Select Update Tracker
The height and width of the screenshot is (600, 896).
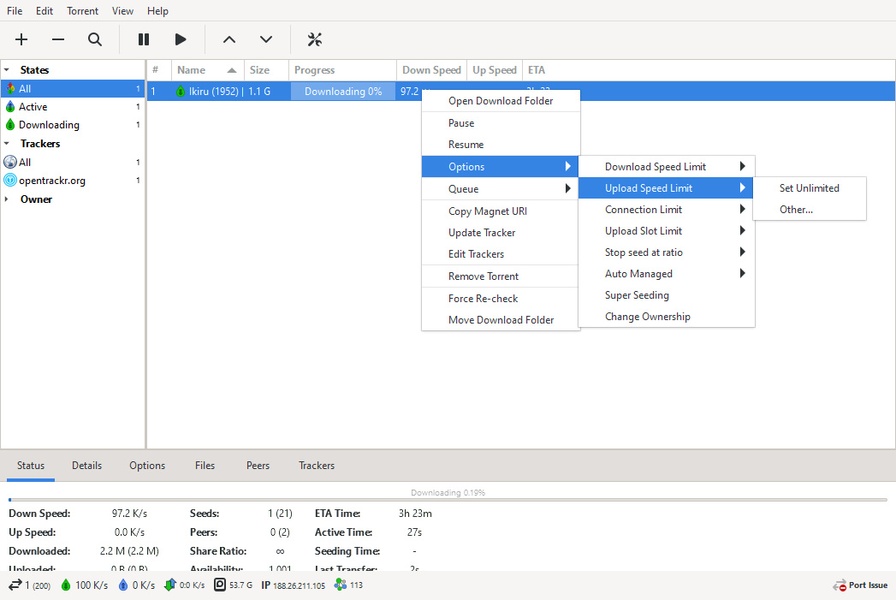tap(500, 233)
